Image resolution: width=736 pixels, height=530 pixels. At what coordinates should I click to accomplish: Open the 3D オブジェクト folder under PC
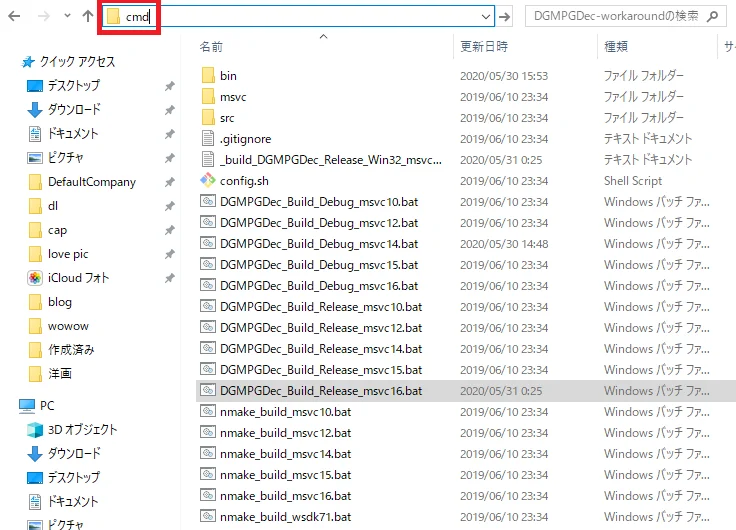(82, 430)
